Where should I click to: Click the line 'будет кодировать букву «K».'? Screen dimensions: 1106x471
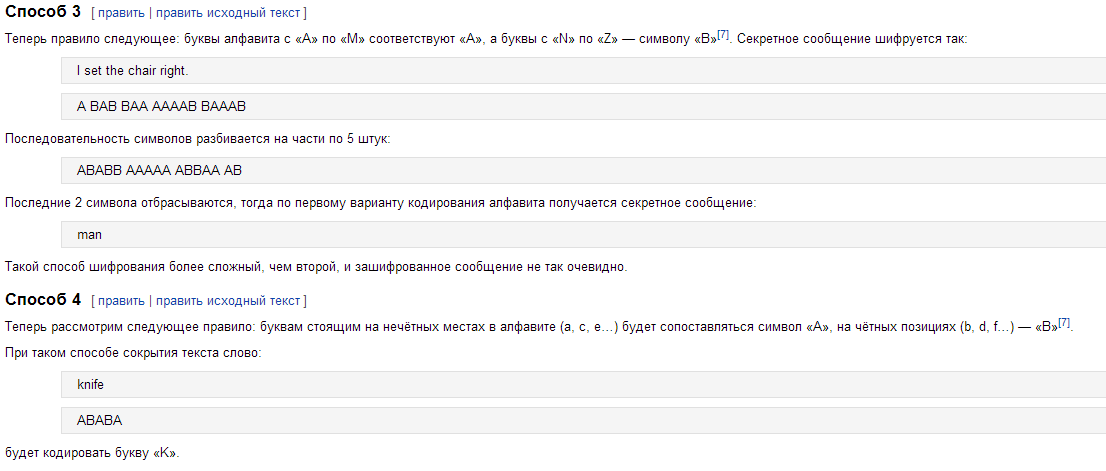point(92,453)
